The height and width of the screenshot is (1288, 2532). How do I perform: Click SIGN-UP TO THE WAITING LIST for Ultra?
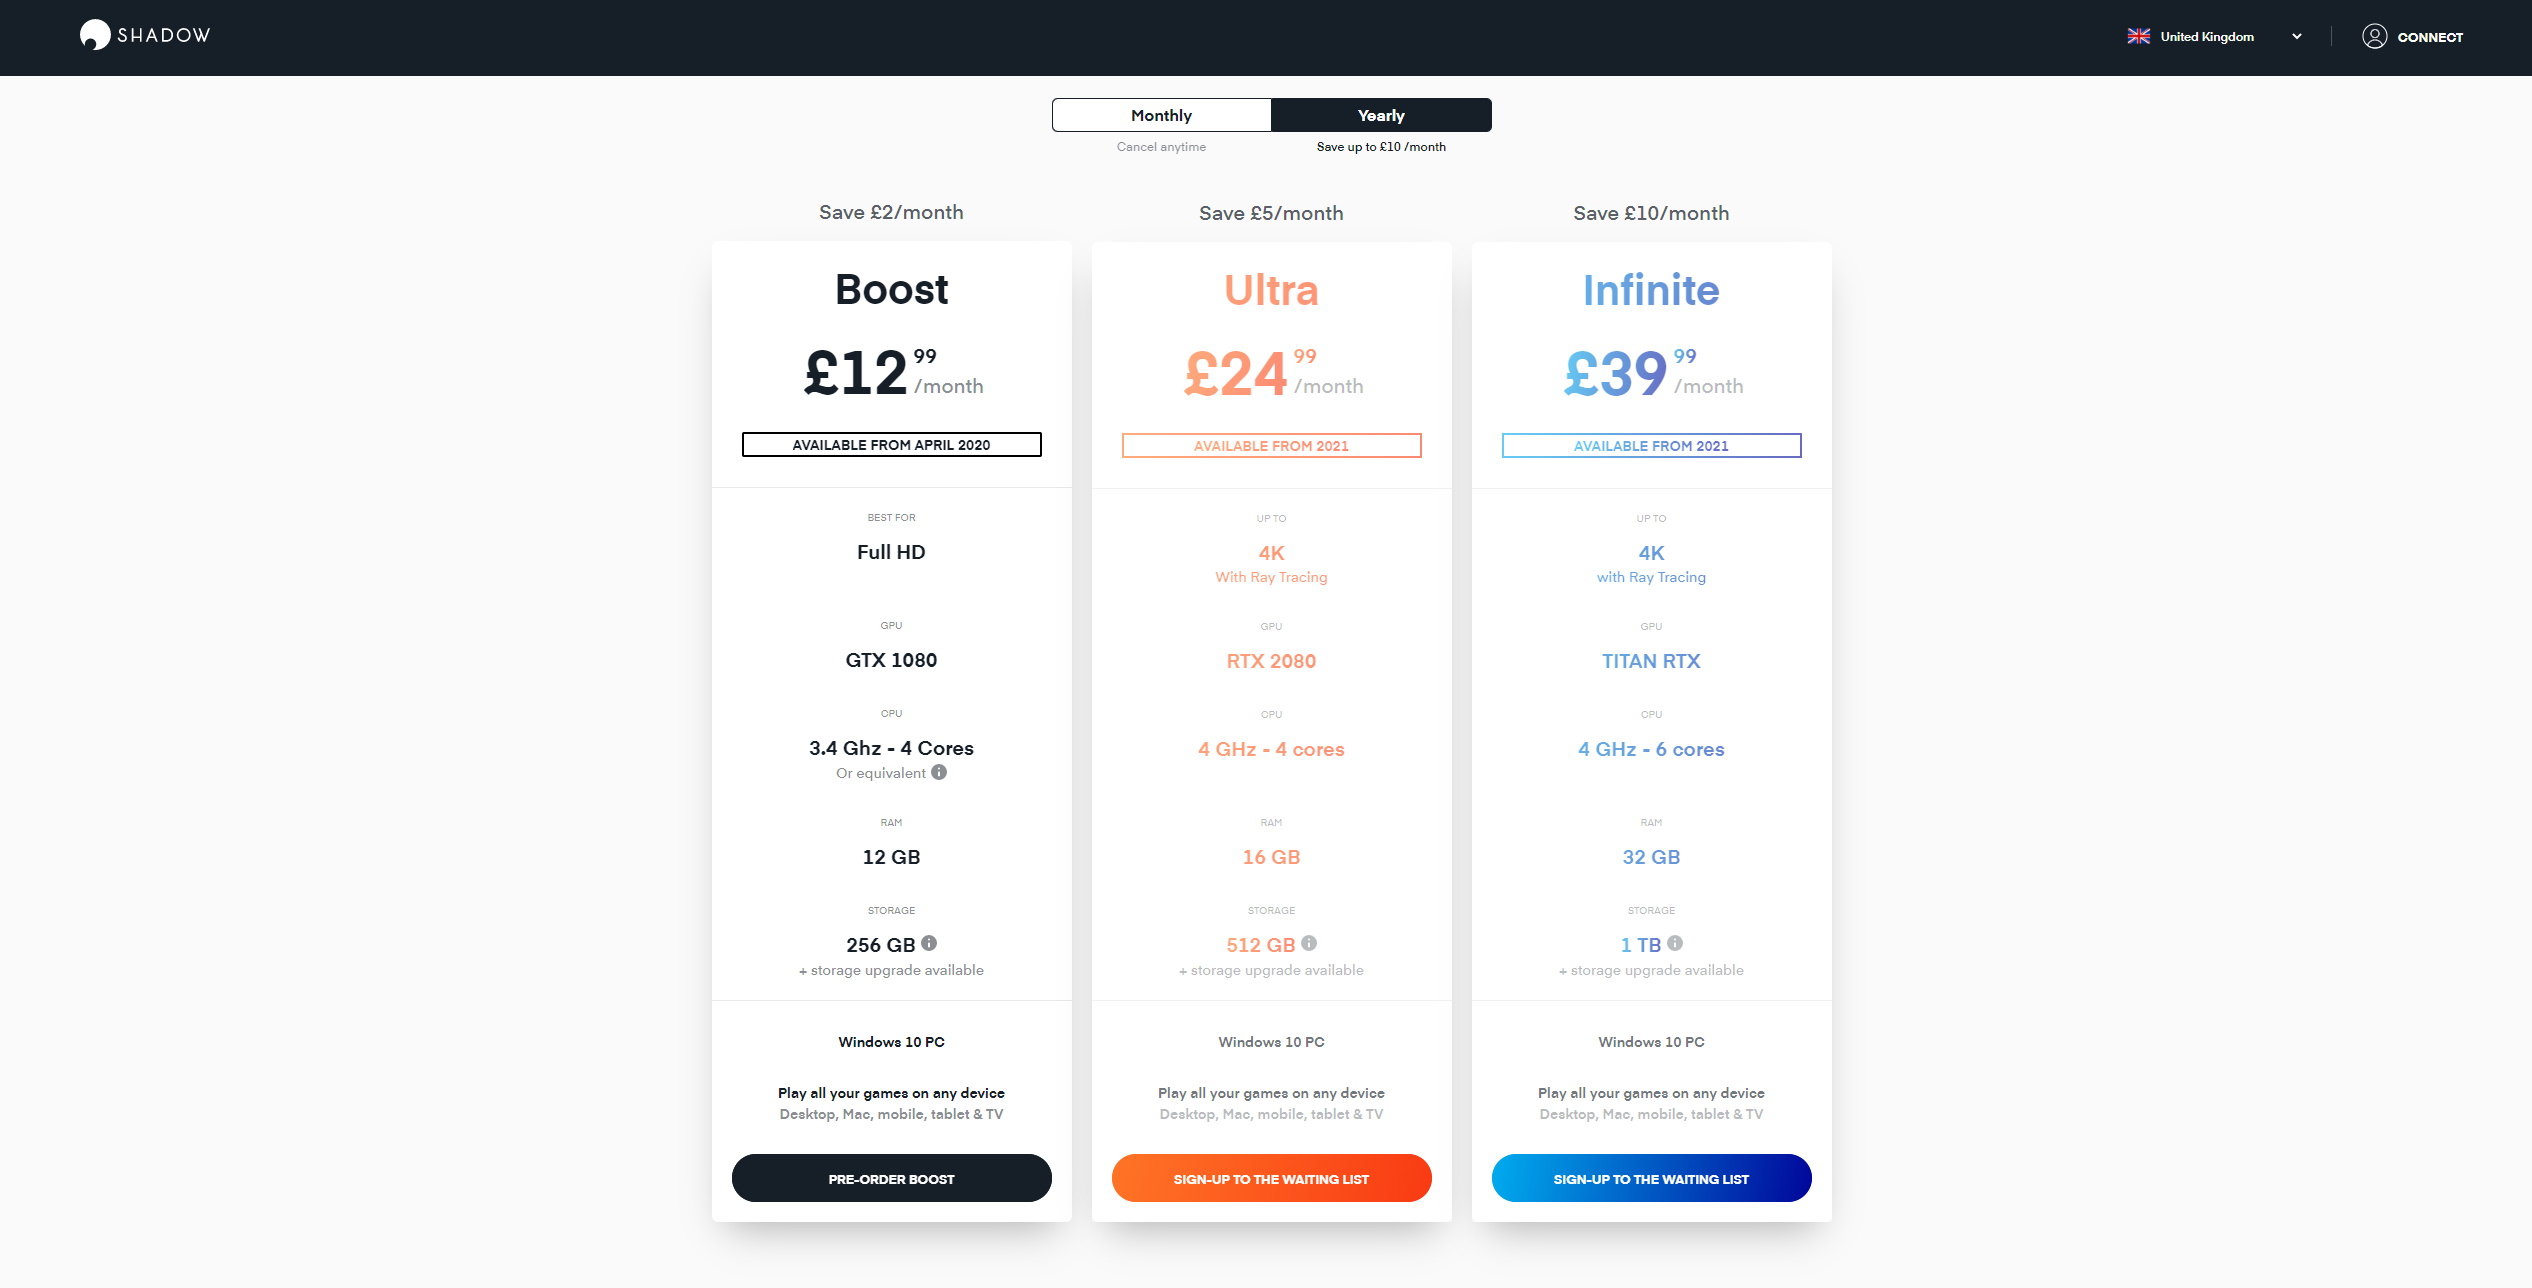point(1271,1178)
